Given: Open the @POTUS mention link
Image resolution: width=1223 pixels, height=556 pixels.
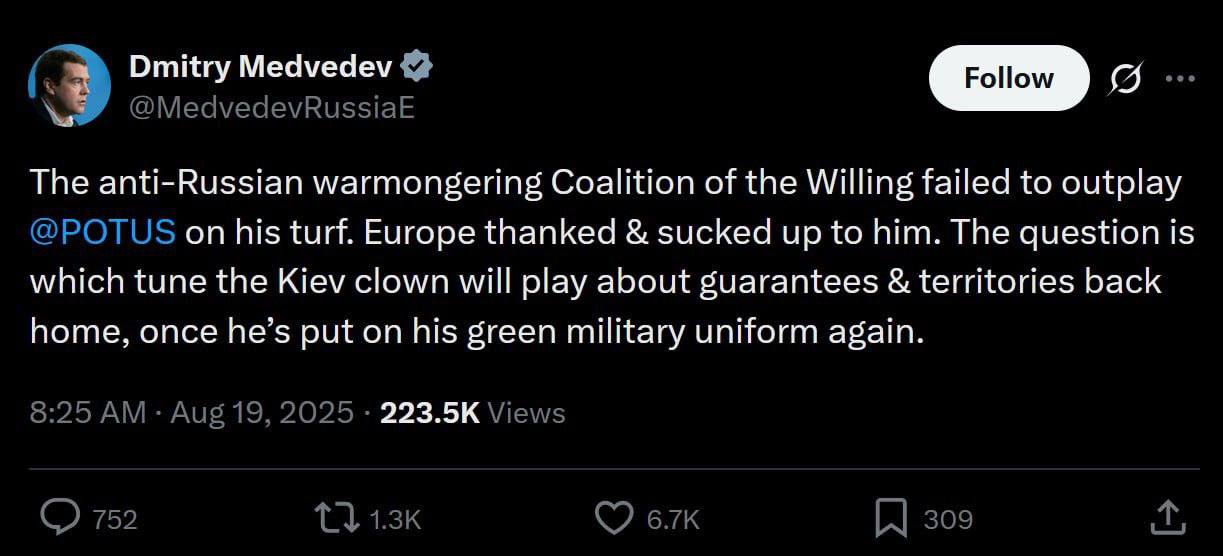Looking at the screenshot, I should (x=103, y=233).
